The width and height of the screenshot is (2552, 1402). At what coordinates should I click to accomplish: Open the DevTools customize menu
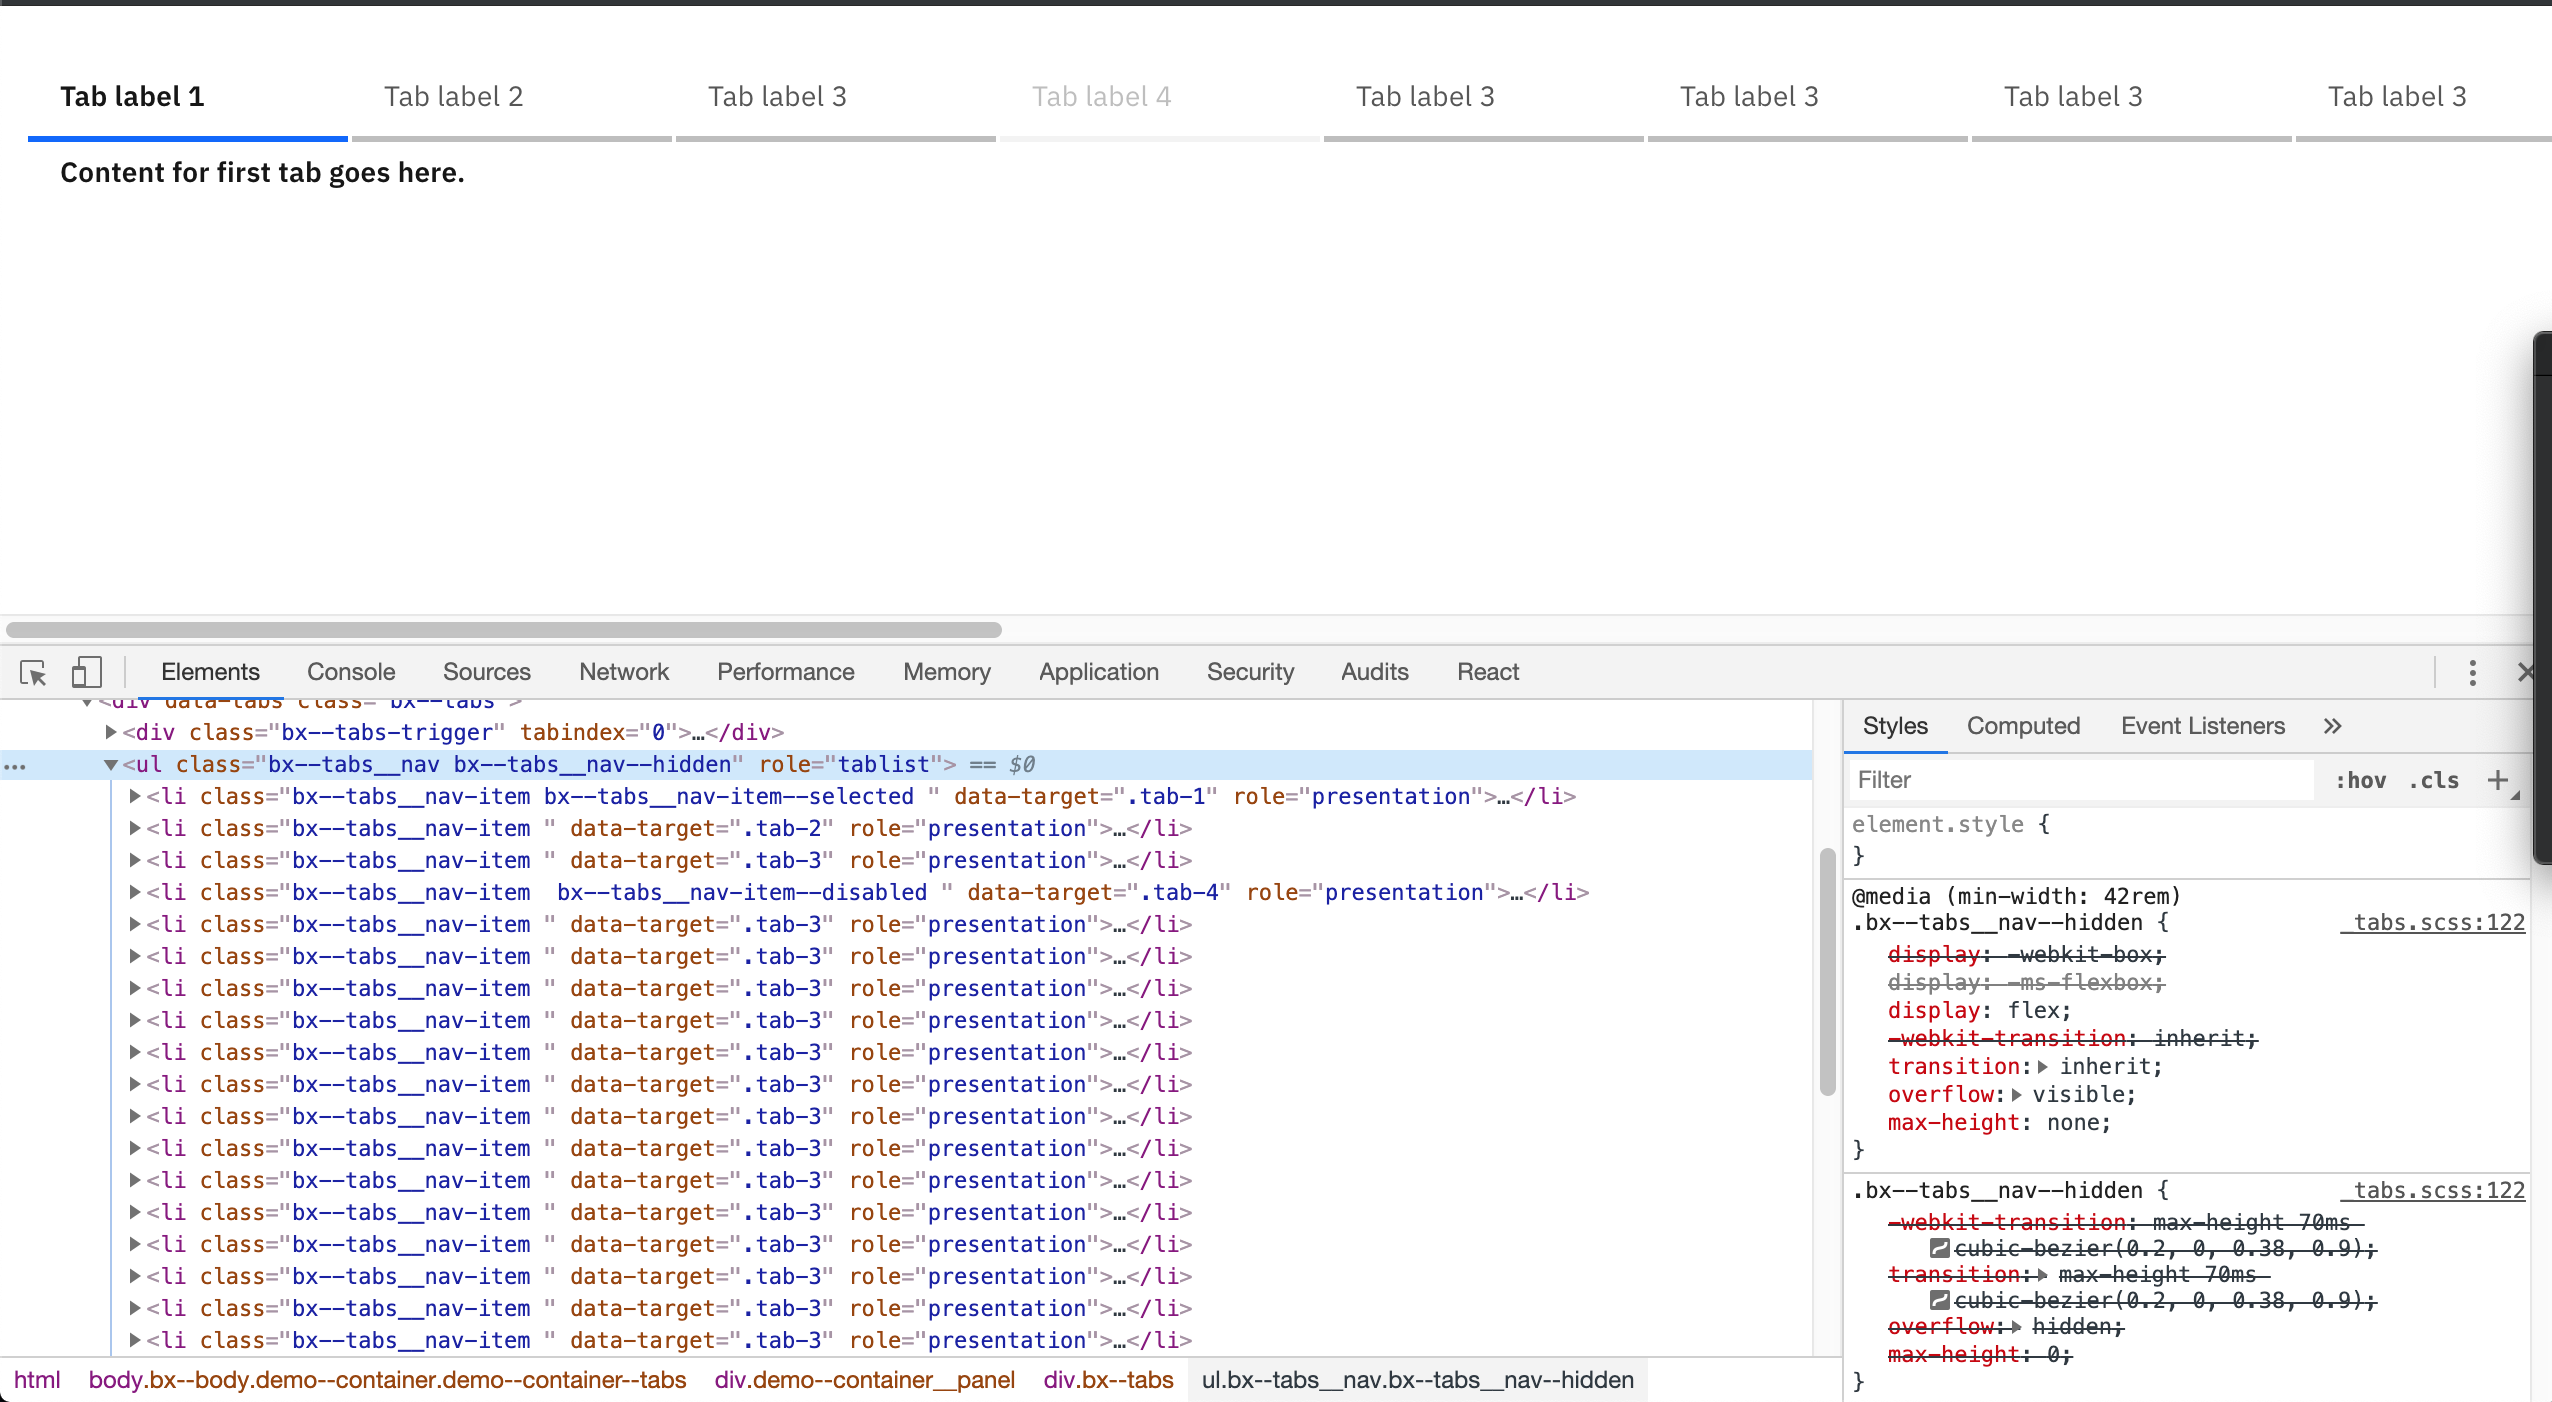pos(2473,672)
